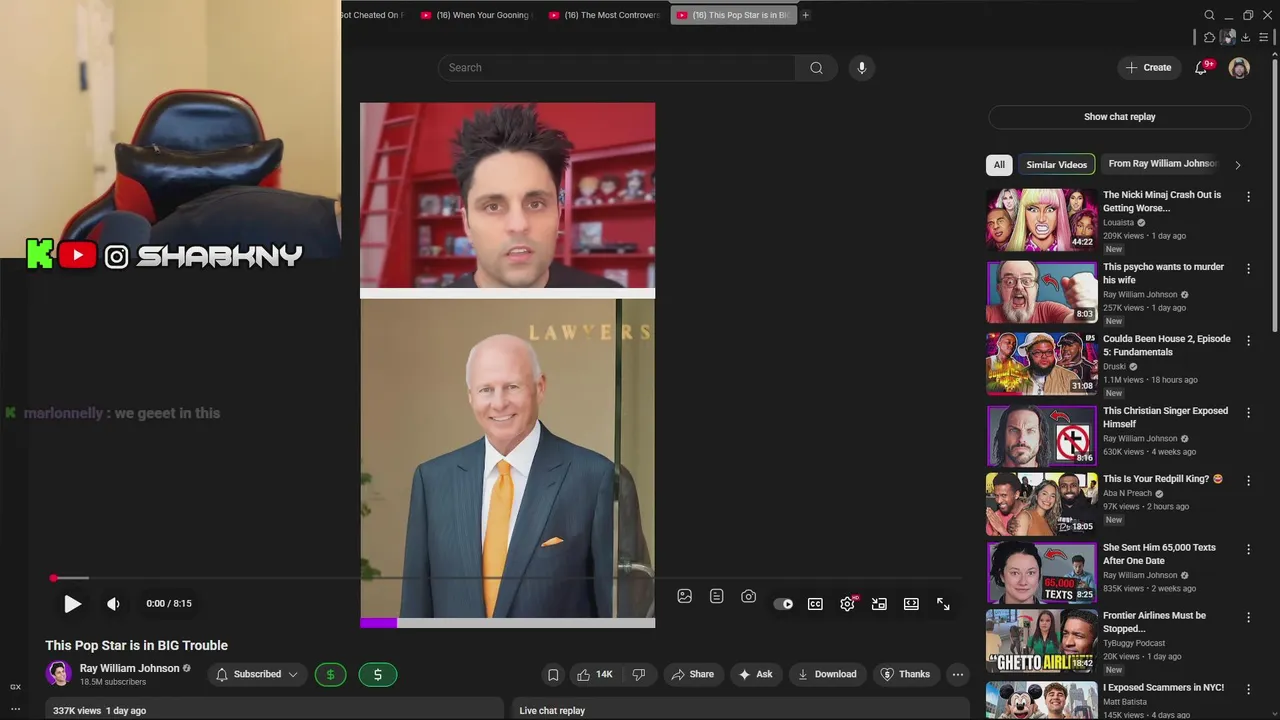Open browser extensions puzzle icon

click(x=1209, y=37)
